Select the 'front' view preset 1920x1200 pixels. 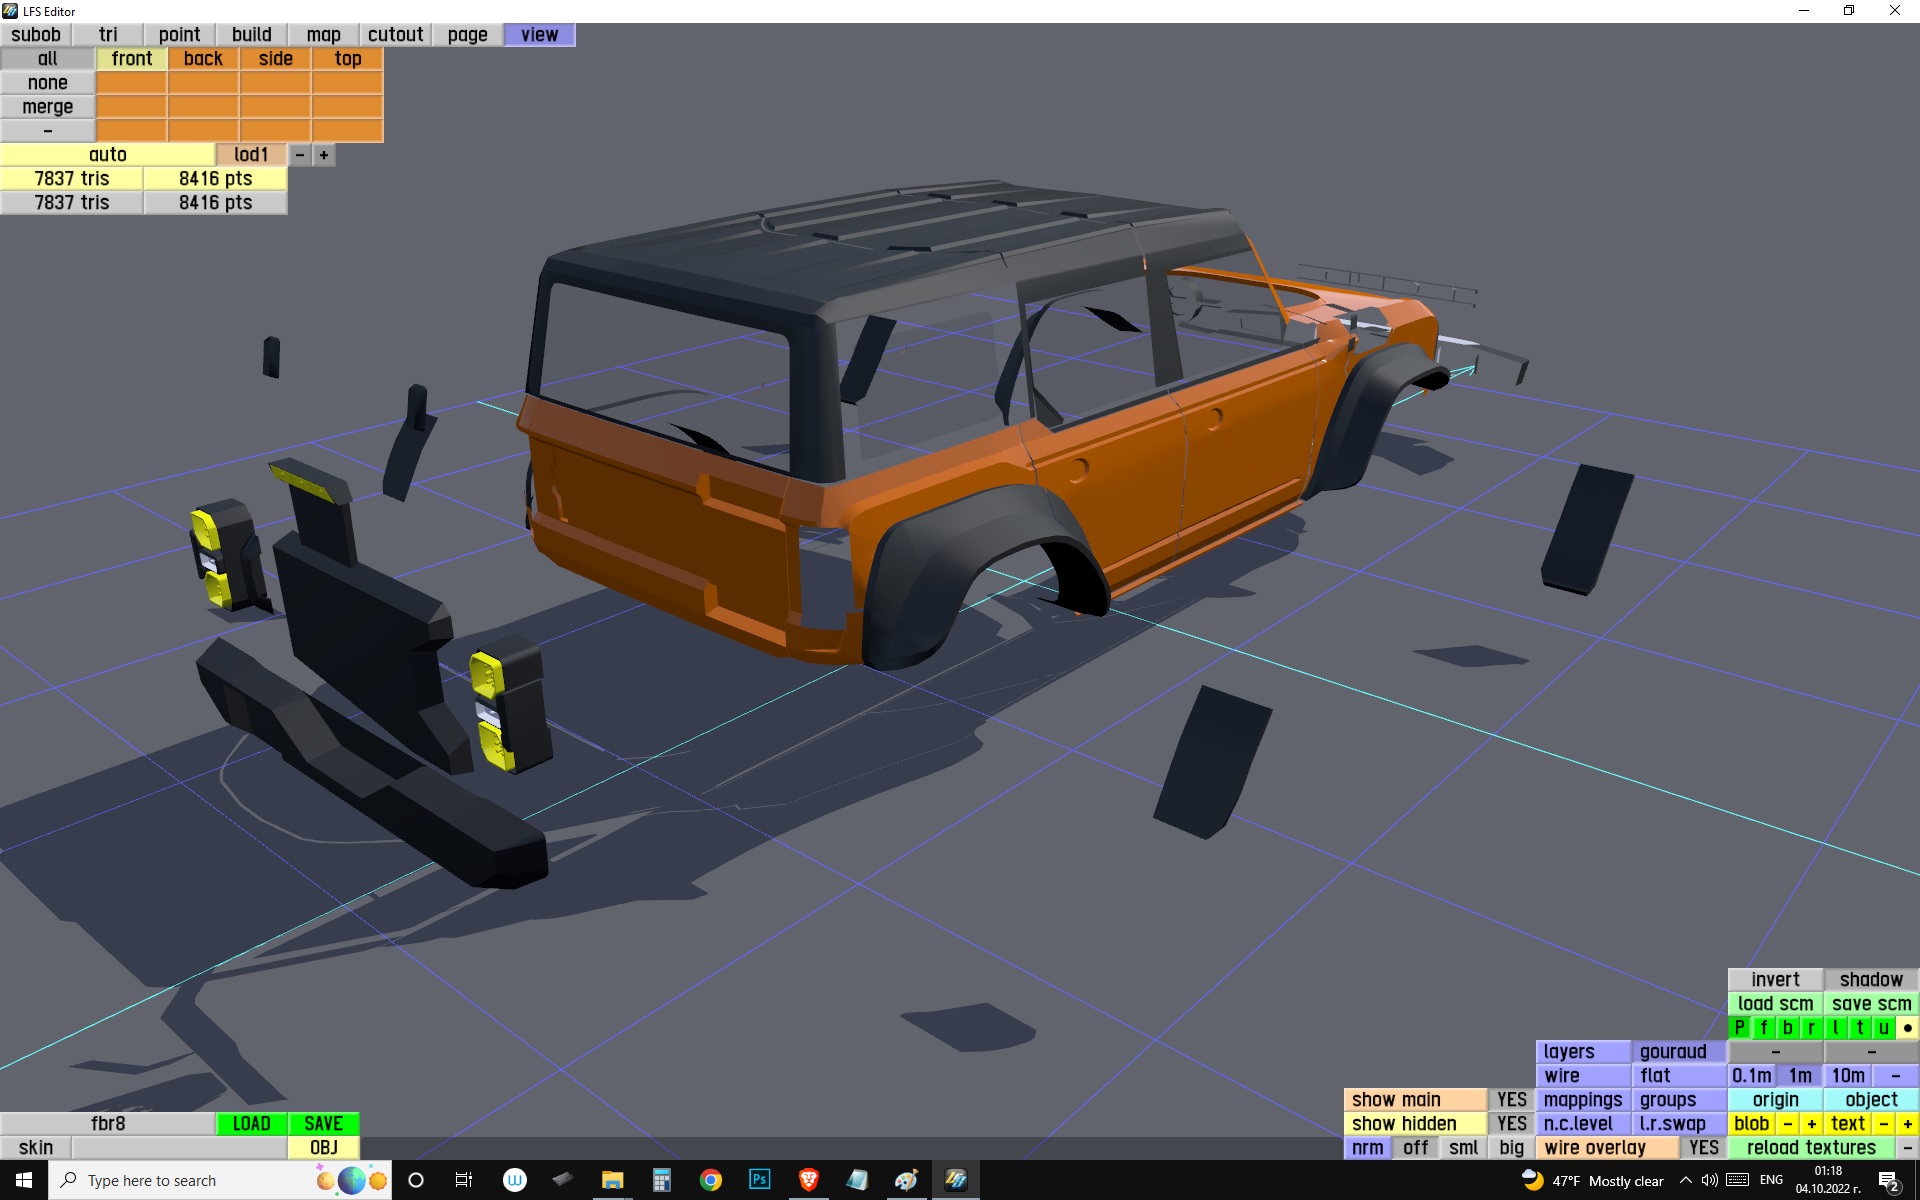(x=131, y=59)
